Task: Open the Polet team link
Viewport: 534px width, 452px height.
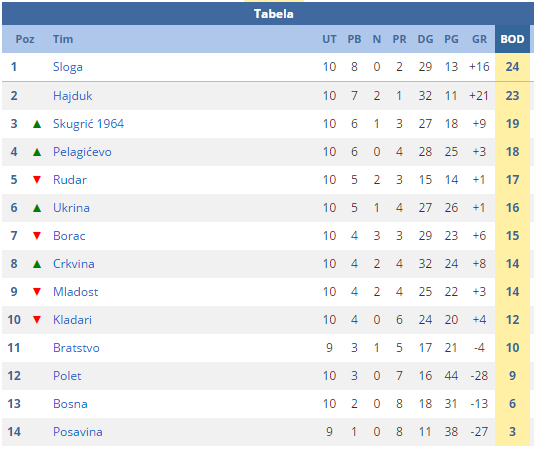Action: tap(67, 376)
